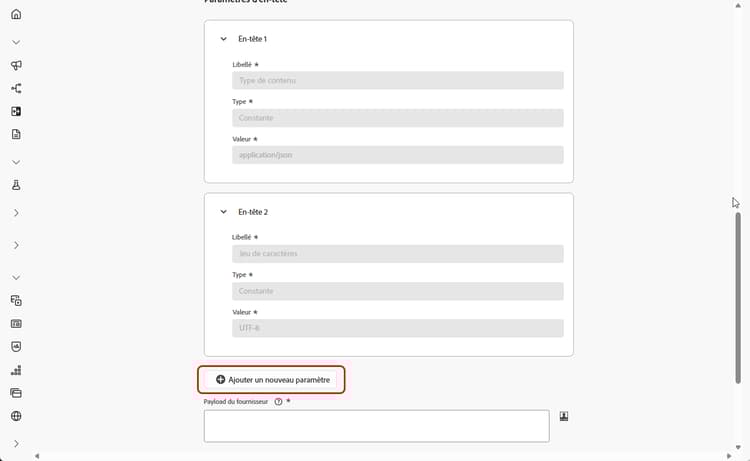
Task: Open the journeys workflow icon
Action: pyautogui.click(x=16, y=88)
